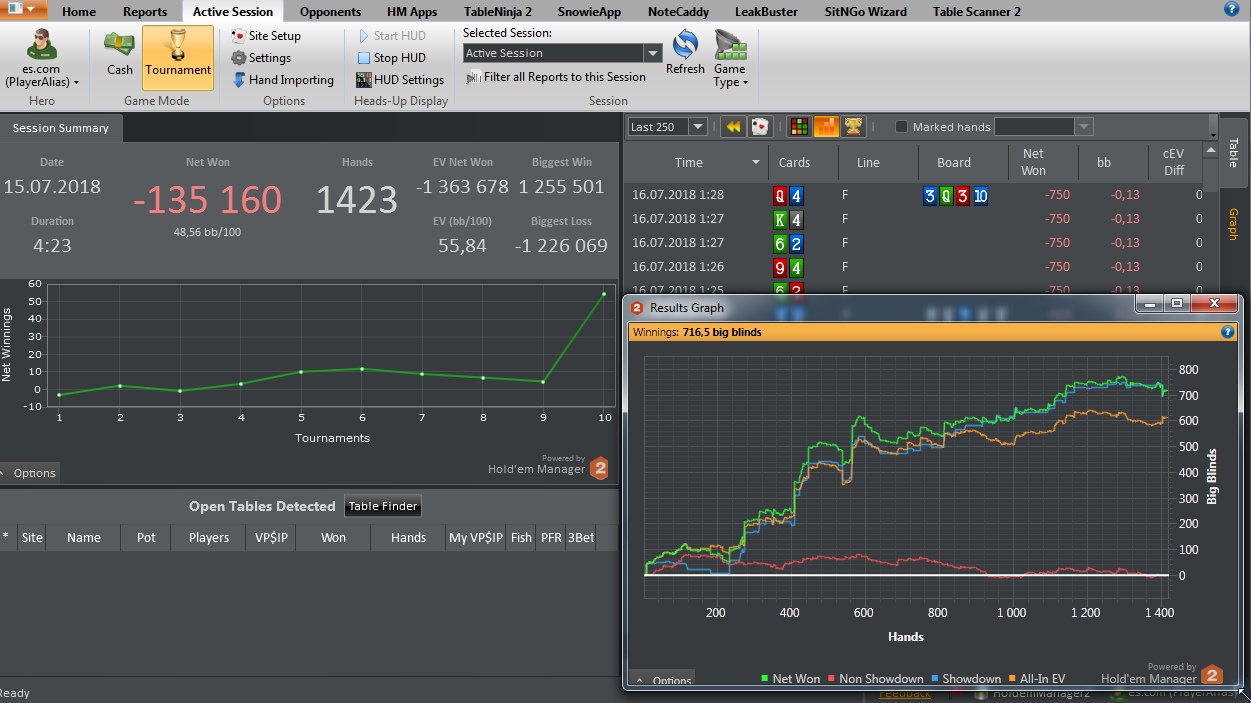The height and width of the screenshot is (703, 1251).
Task: Stop the HUD
Action: pos(390,58)
